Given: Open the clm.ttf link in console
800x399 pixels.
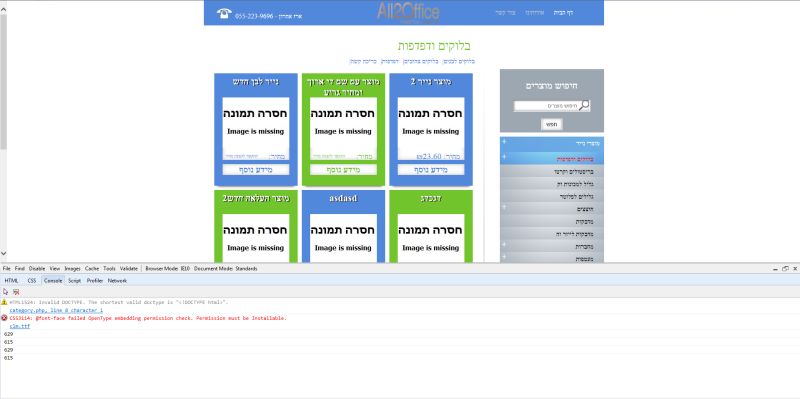Looking at the screenshot, I should click(19, 326).
